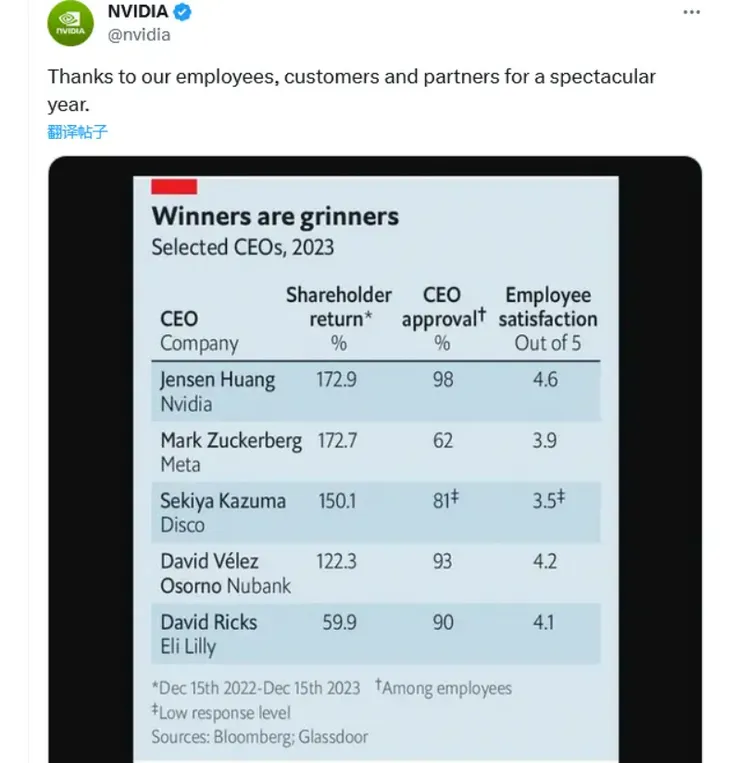This screenshot has height=763, width=750.
Task: Click the "Winners are grinners" chart title
Action: (x=275, y=216)
